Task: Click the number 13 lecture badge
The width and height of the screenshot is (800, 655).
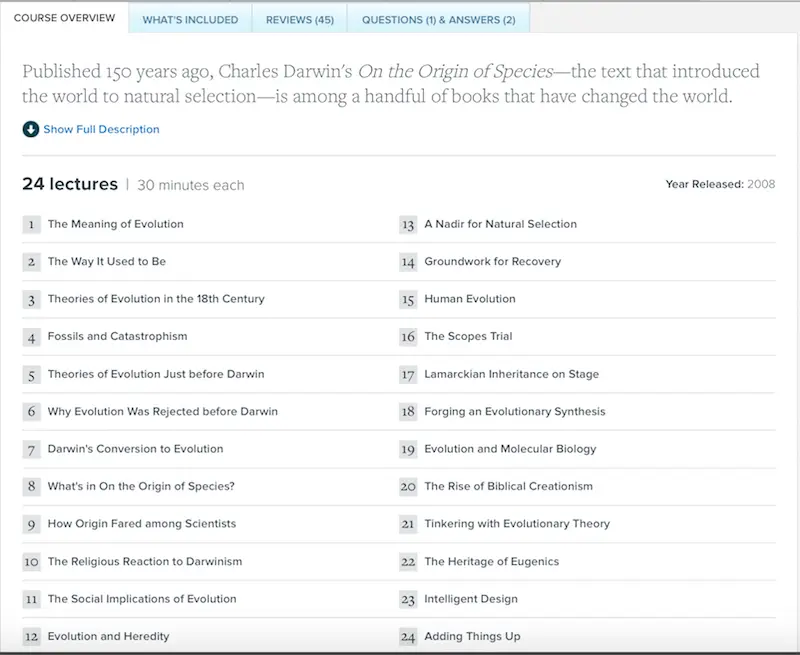Action: pos(408,224)
